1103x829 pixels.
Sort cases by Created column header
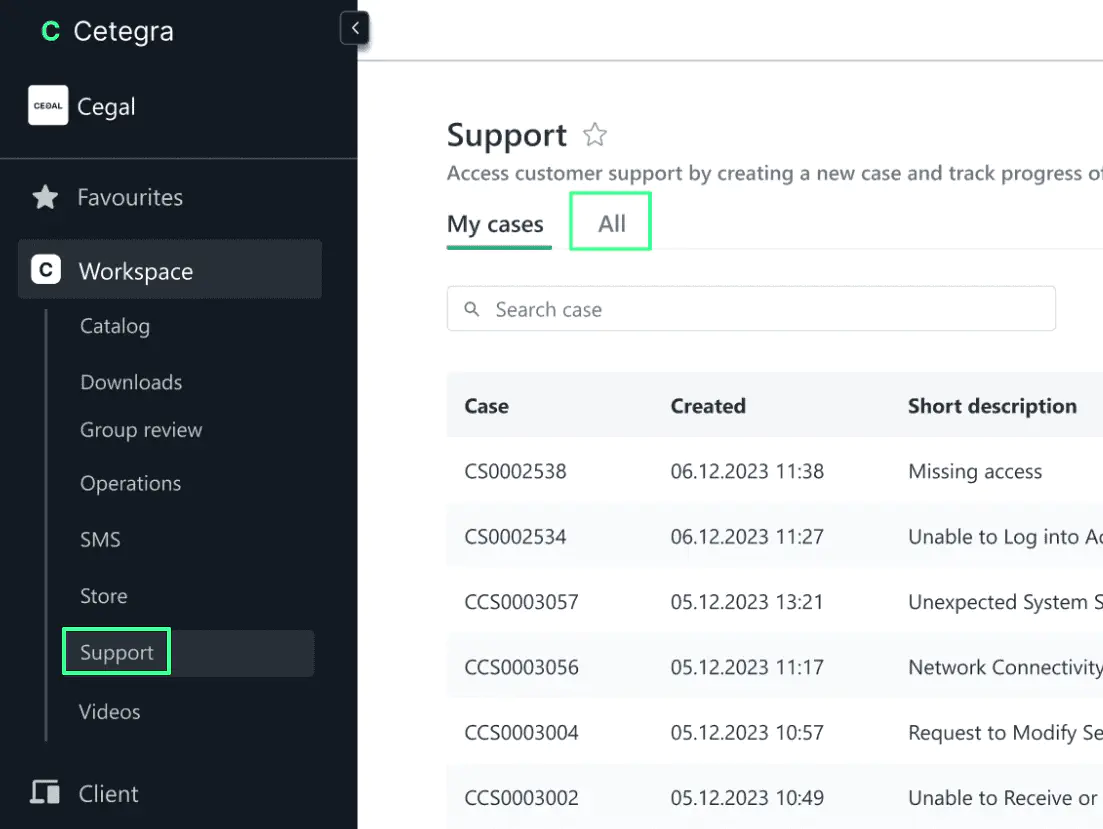point(708,406)
